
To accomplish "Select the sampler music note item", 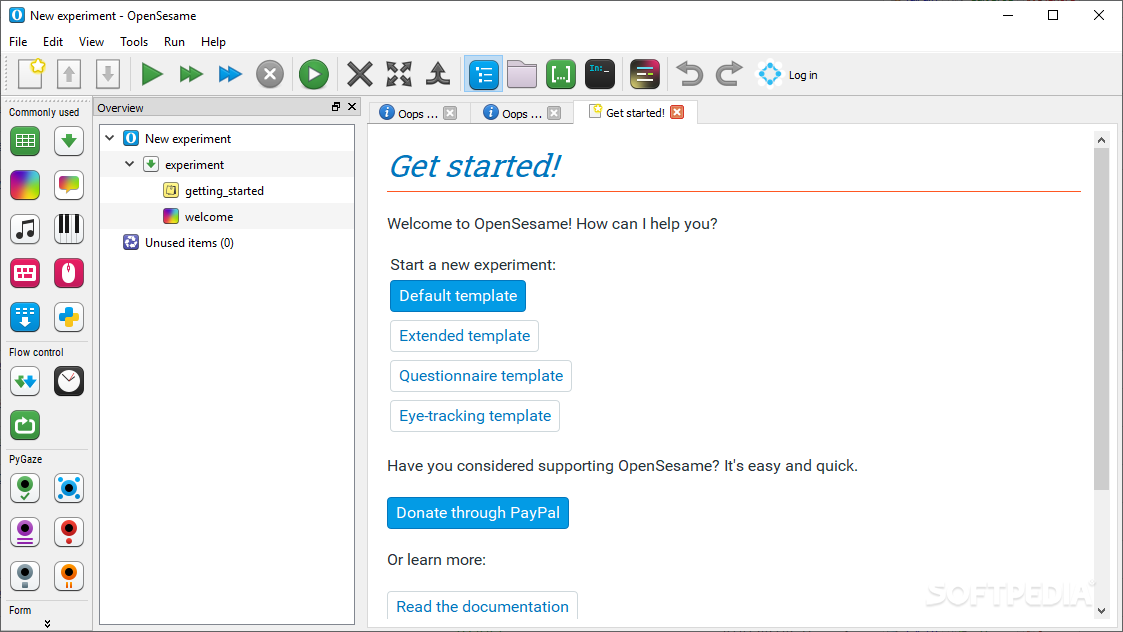I will [x=25, y=229].
